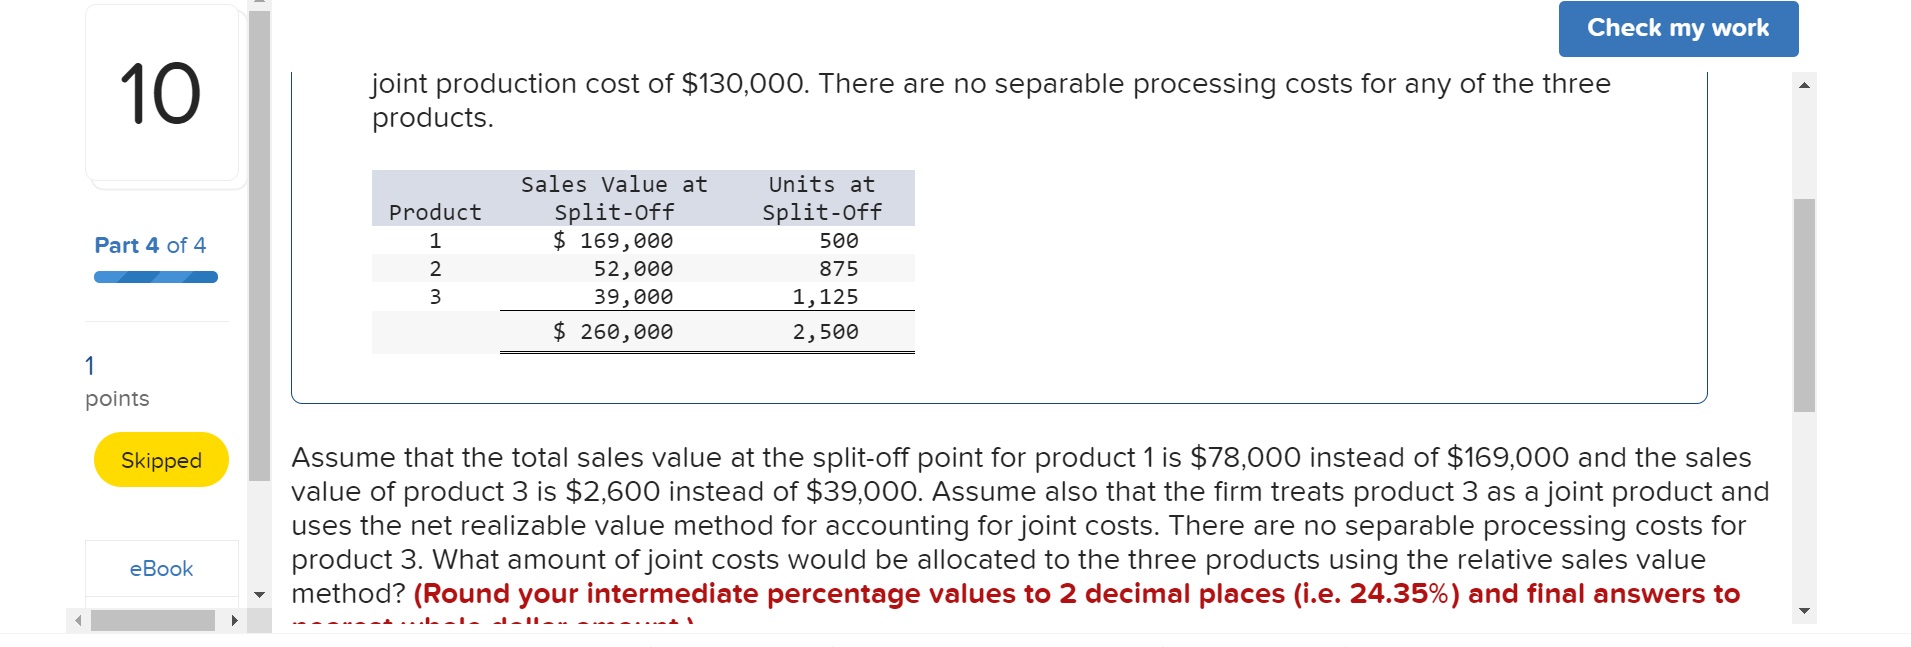Viewport: 1911px width, 647px height.
Task: Click the sidebar's left scroll arrow
Action: pyautogui.click(x=79, y=620)
